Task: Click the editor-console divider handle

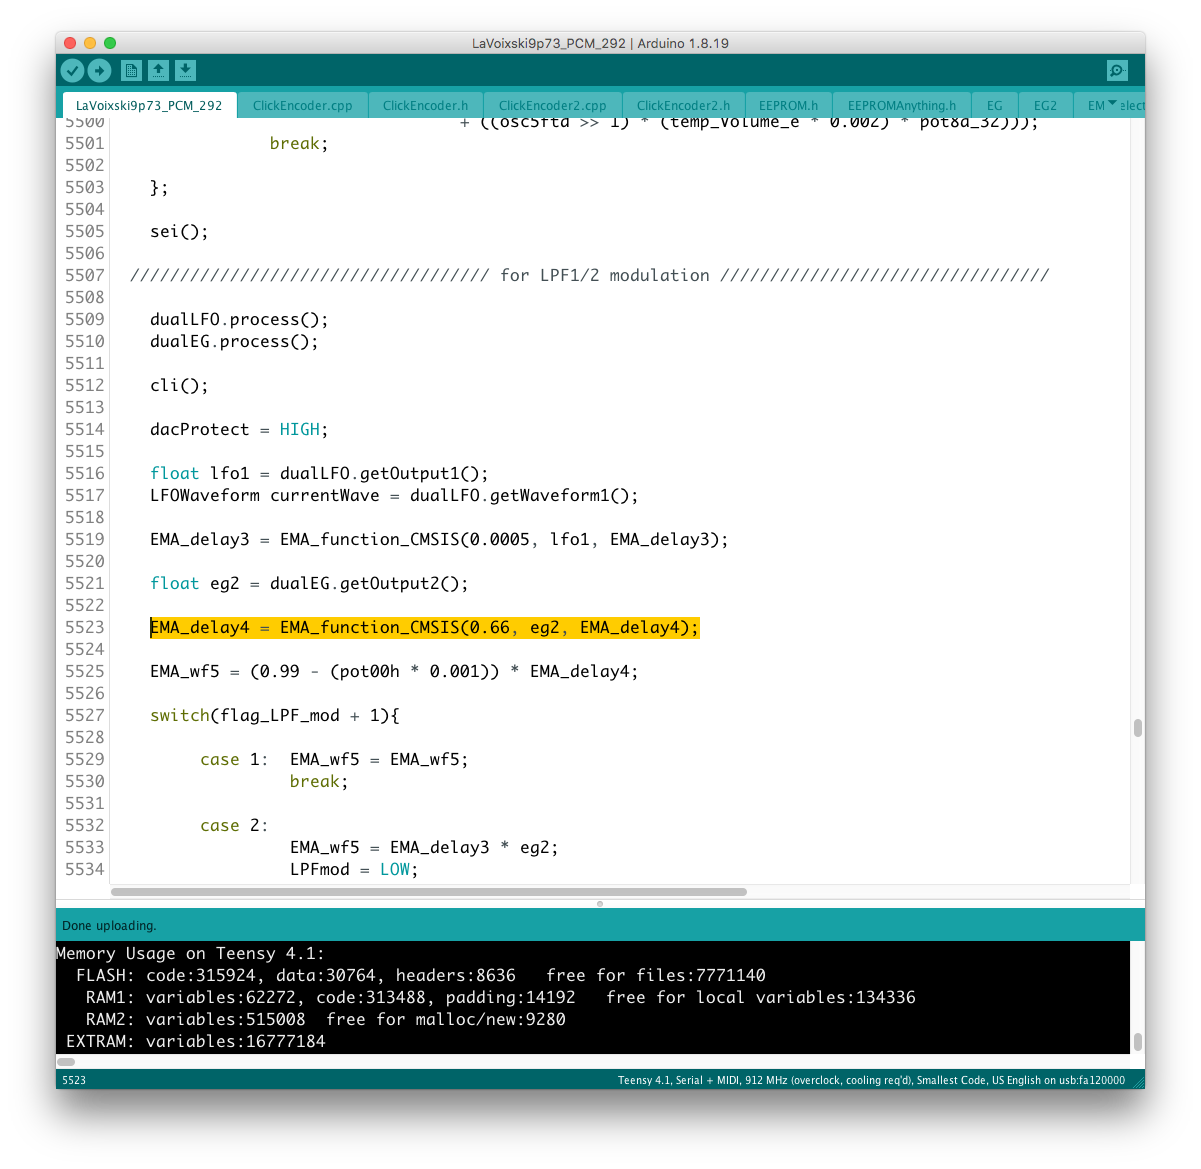Action: [600, 903]
